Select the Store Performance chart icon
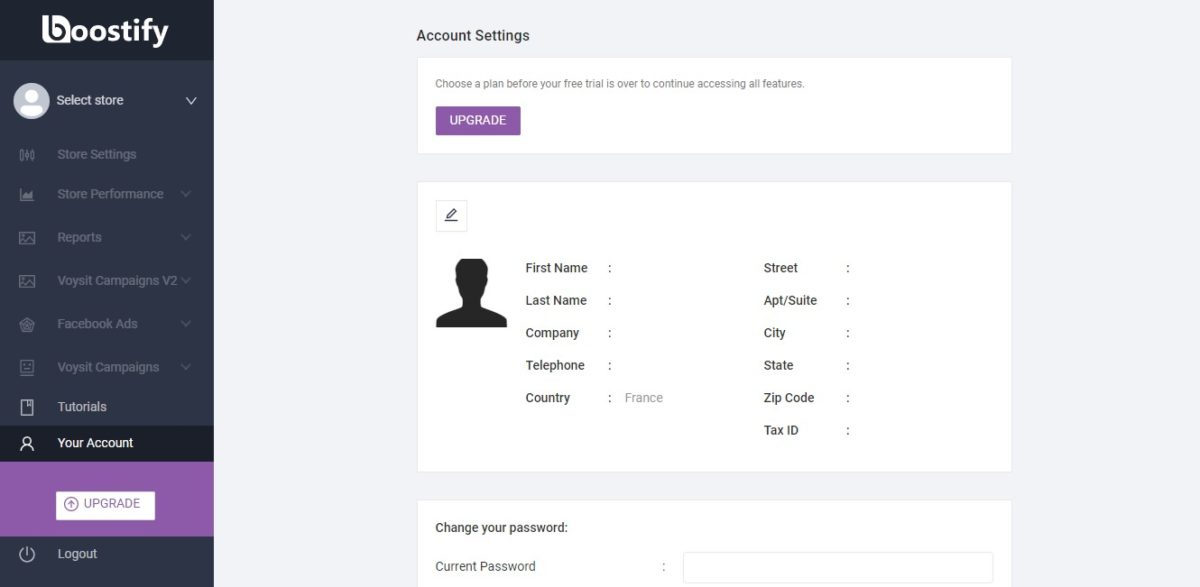Image resolution: width=1200 pixels, height=587 pixels. pyautogui.click(x=25, y=193)
